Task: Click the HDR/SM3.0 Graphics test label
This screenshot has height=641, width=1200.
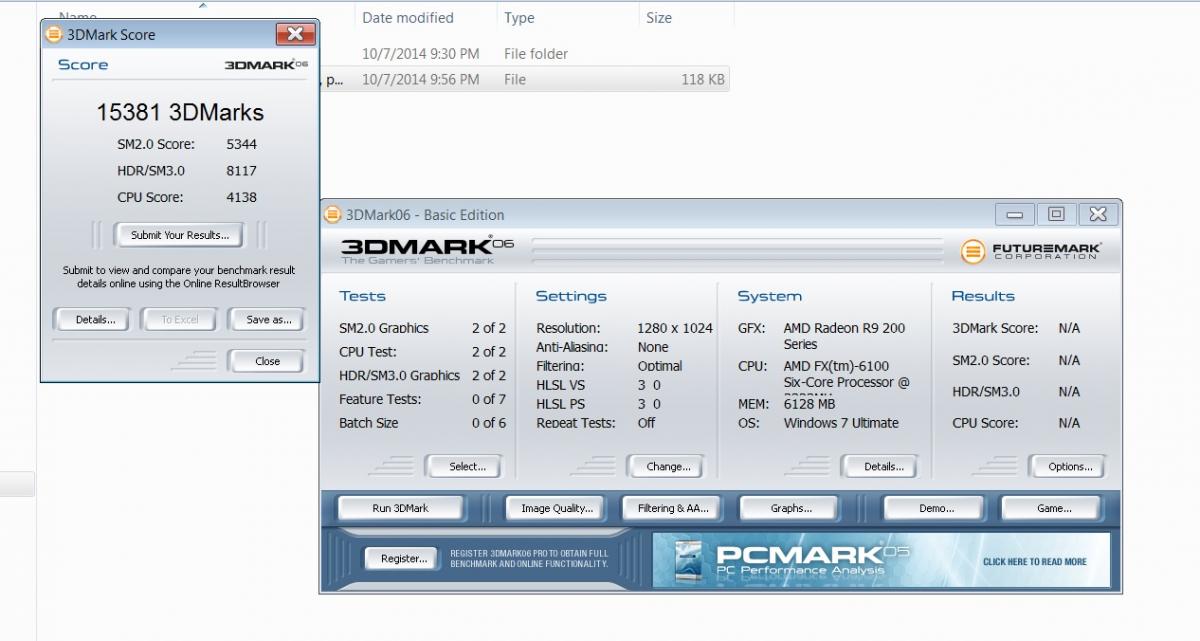Action: point(400,376)
